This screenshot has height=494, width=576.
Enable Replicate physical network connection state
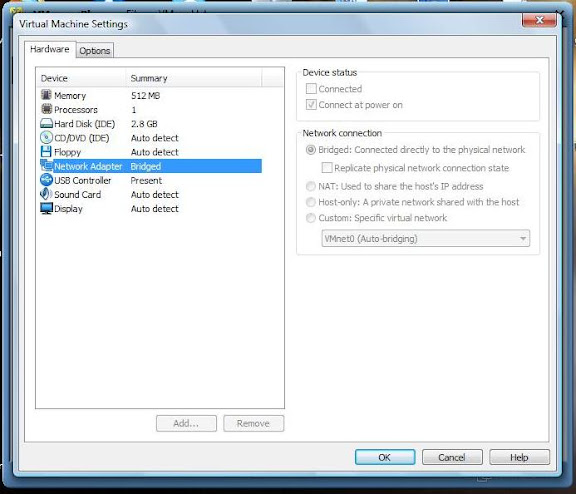click(x=327, y=168)
